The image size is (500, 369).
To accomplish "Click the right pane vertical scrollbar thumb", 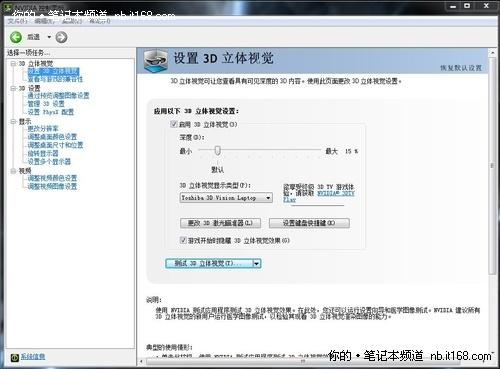I will click(492, 166).
